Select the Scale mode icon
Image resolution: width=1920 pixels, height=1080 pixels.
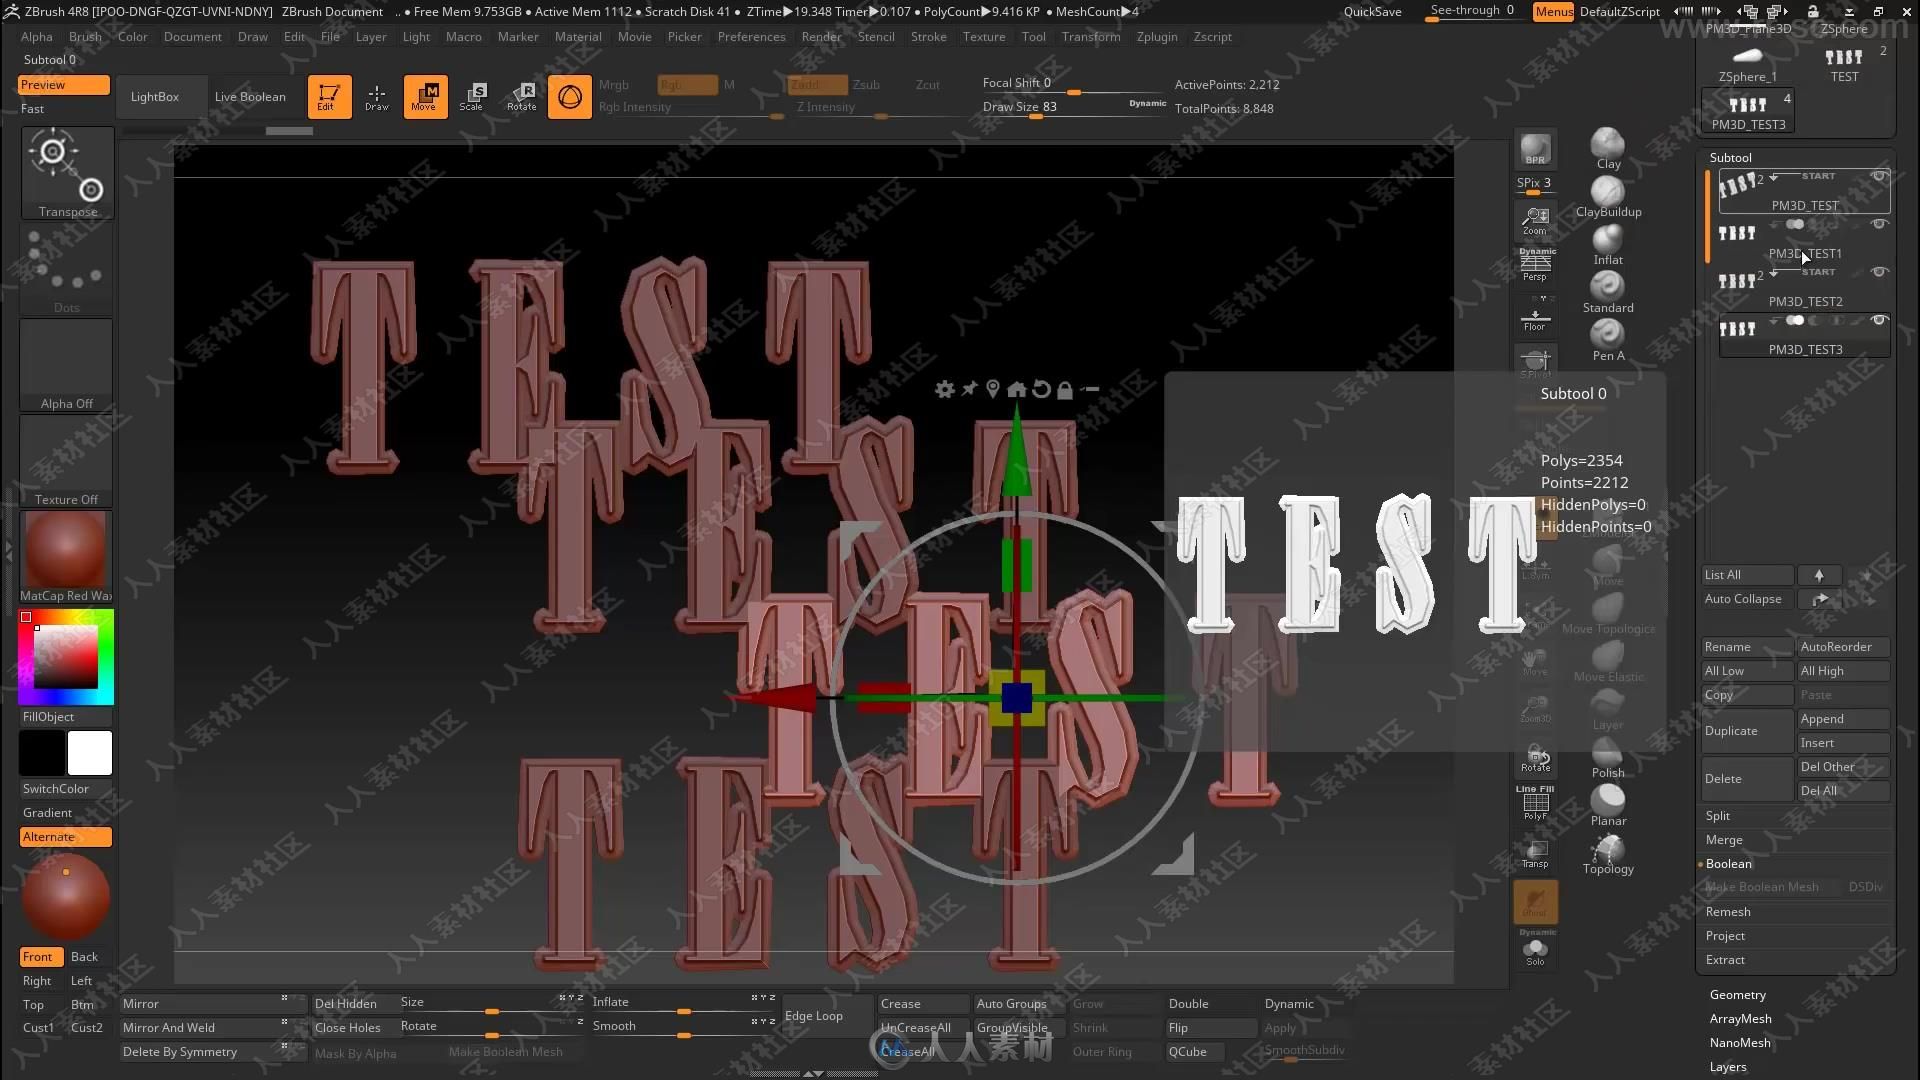tap(472, 97)
